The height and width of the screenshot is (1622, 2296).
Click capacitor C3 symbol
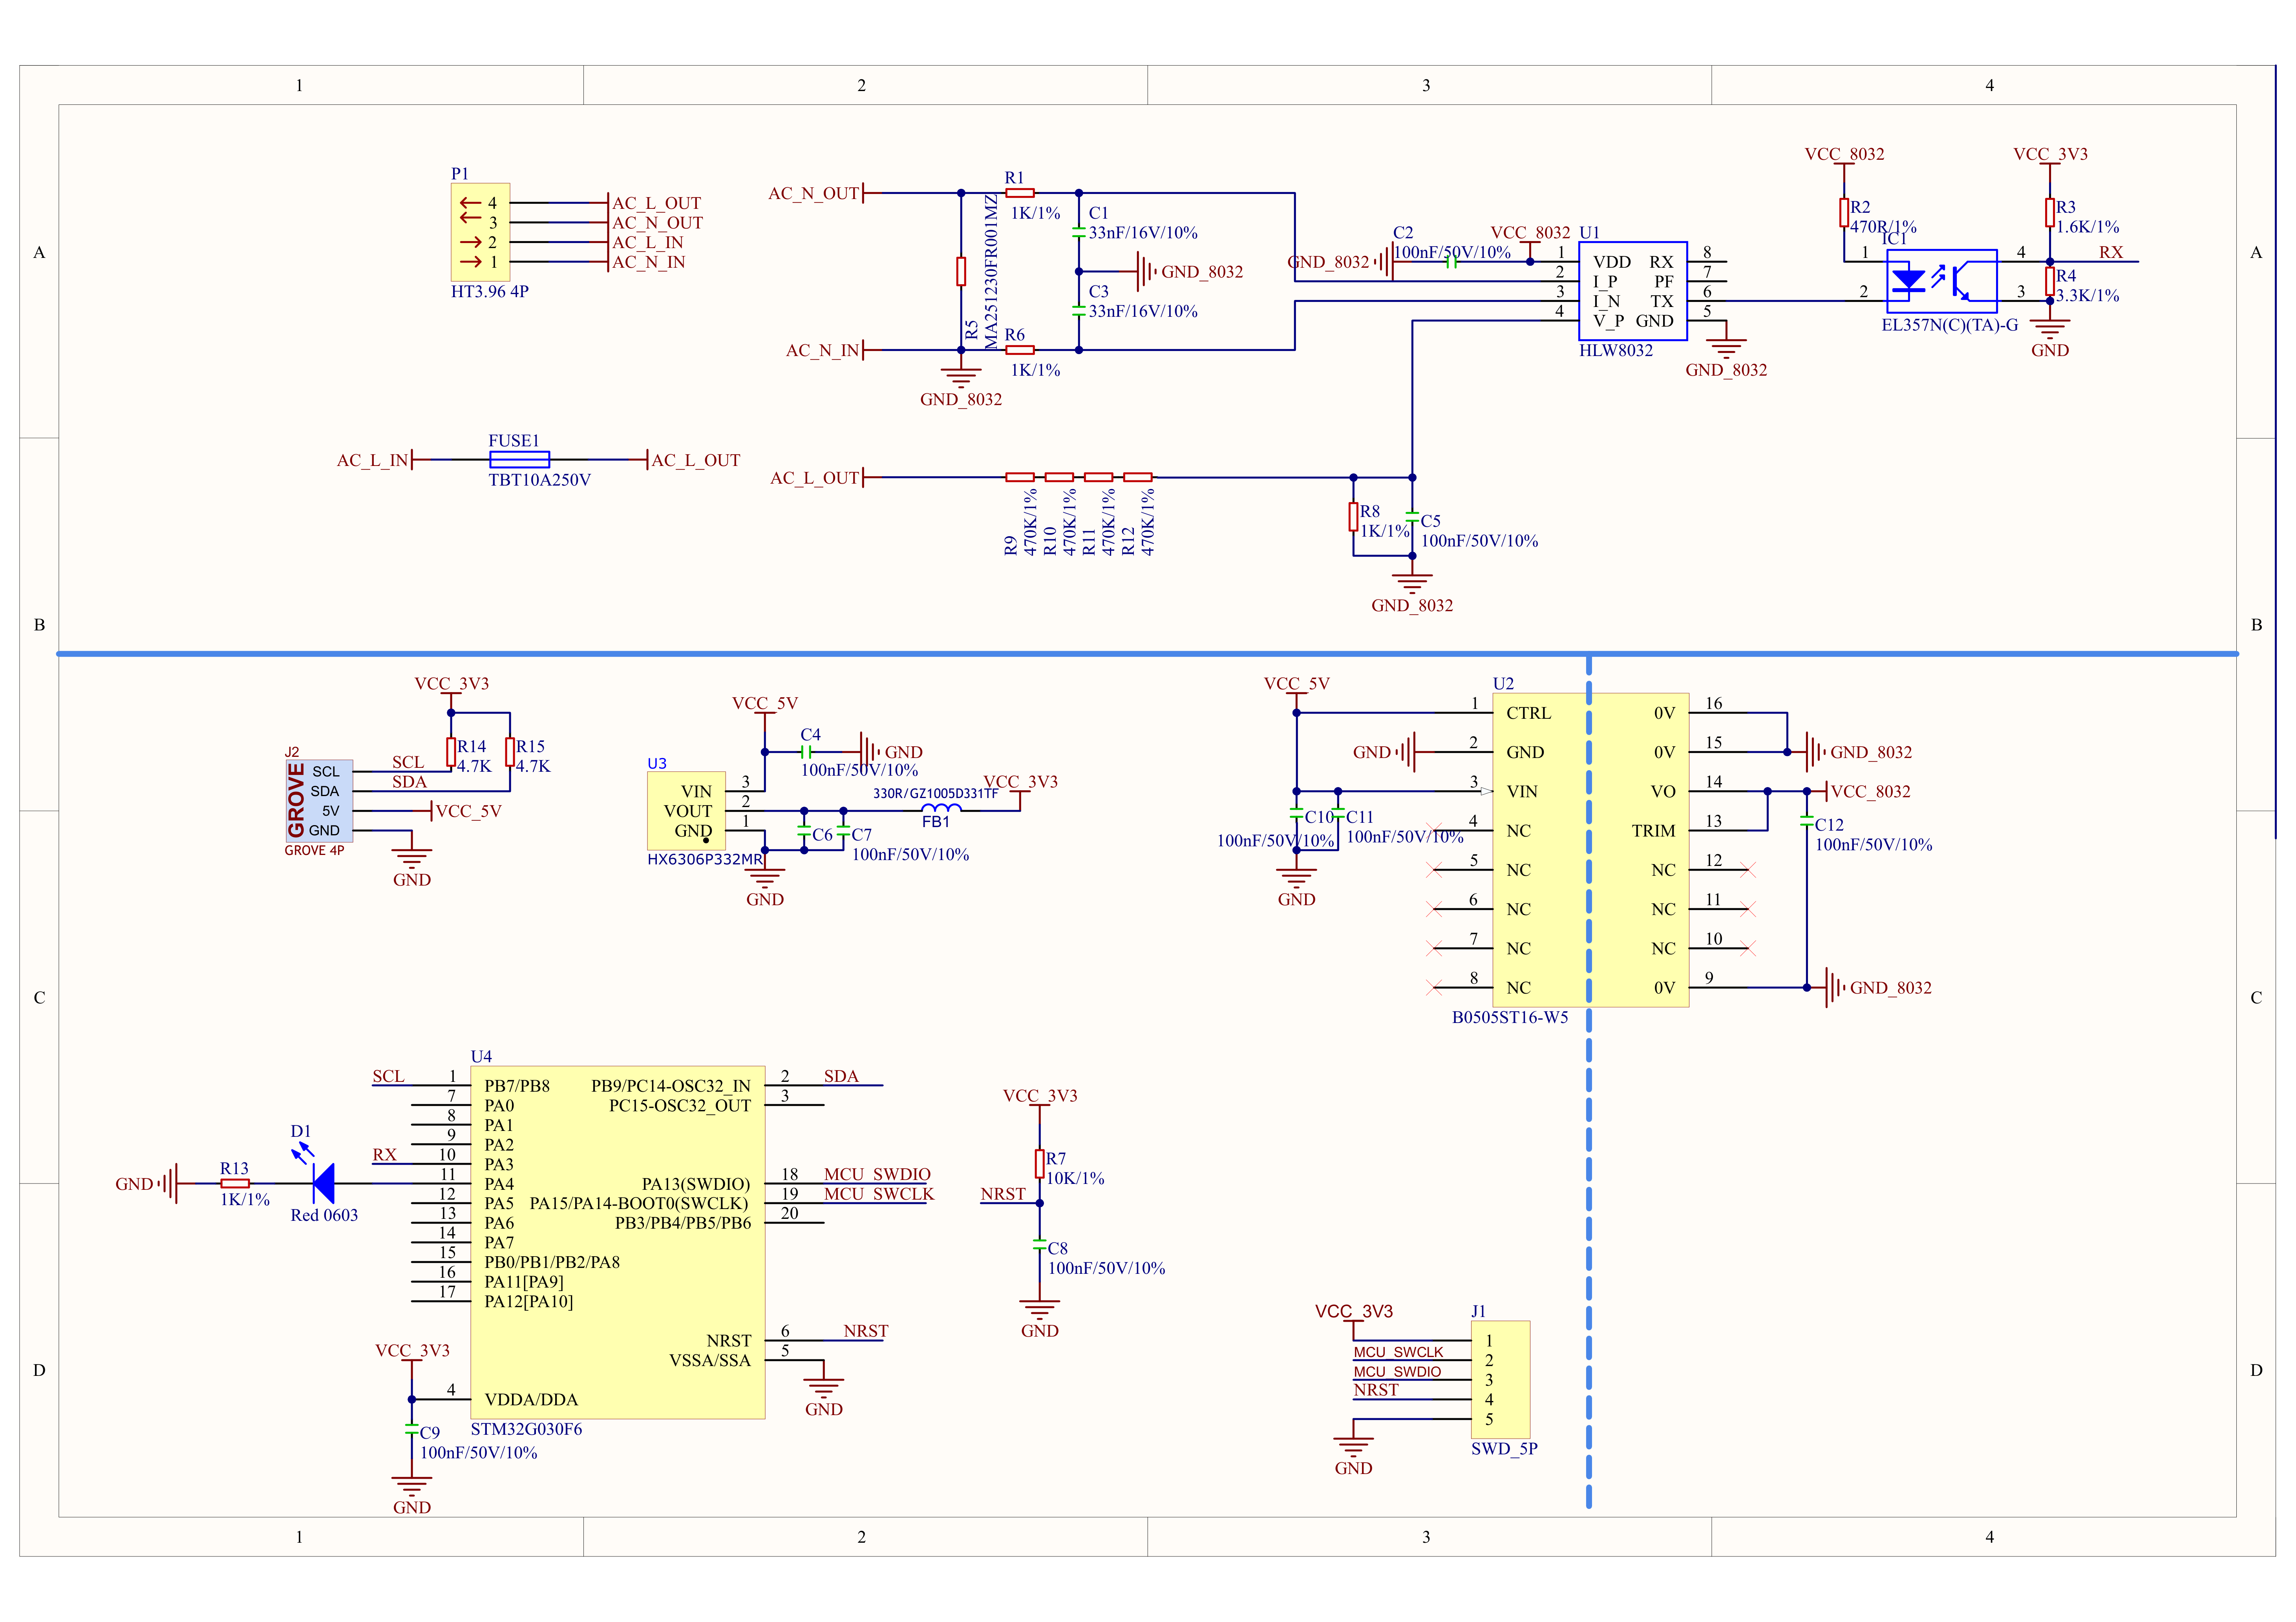[1078, 310]
